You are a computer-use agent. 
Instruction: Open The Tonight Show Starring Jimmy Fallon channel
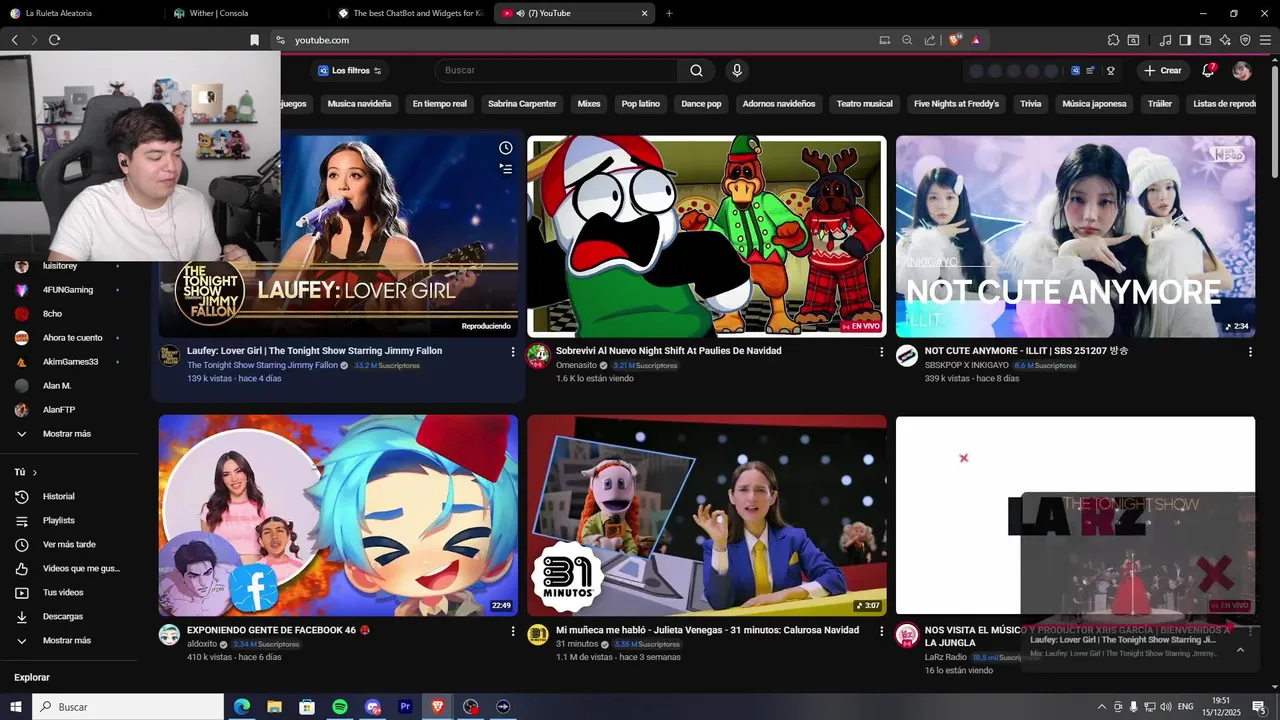(x=262, y=365)
